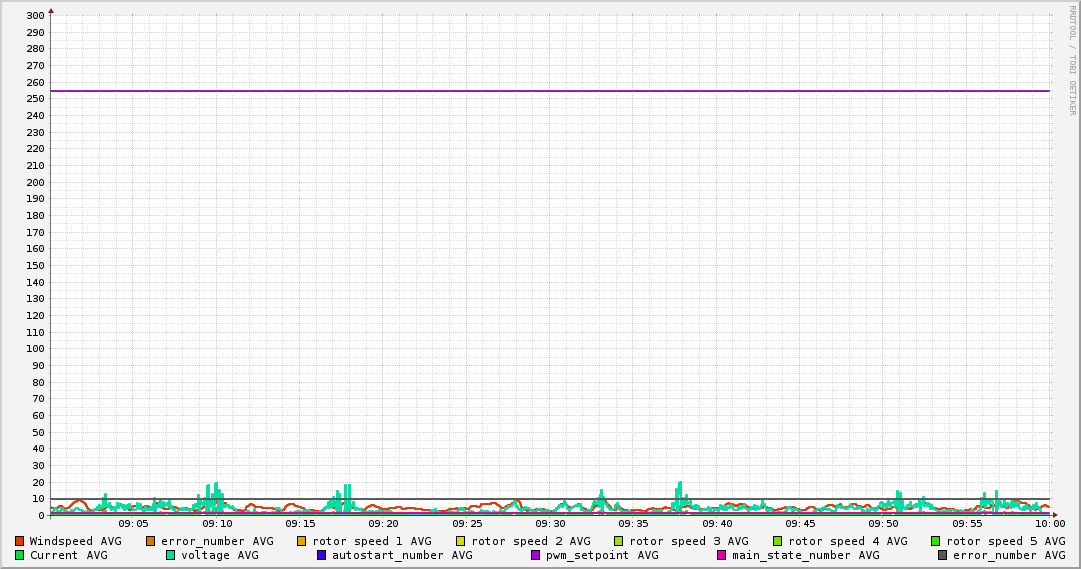The image size is (1081, 569).
Task: Click the pink main_state_number AVG swatch
Action: point(722,555)
